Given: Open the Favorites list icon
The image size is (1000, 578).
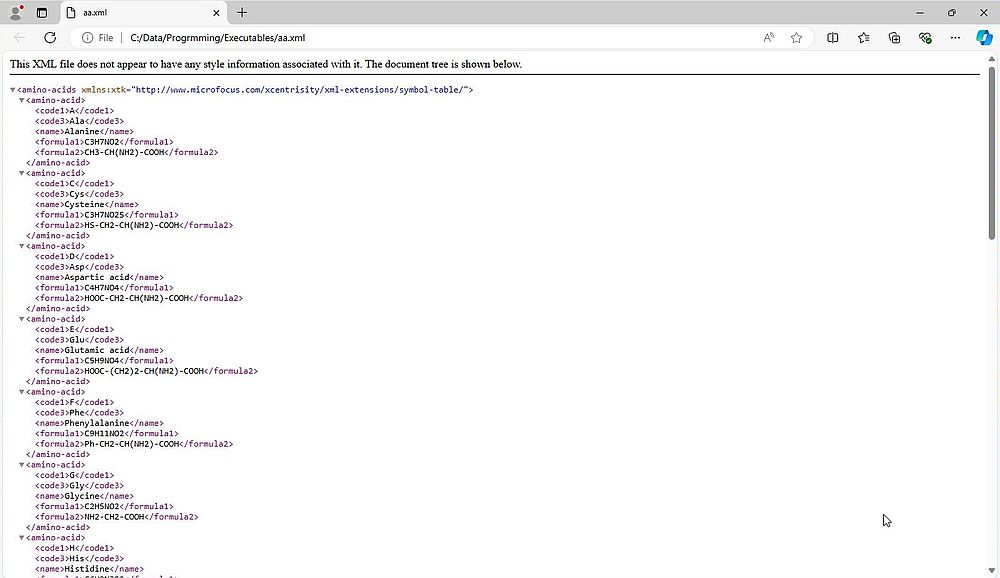Looking at the screenshot, I should (864, 38).
